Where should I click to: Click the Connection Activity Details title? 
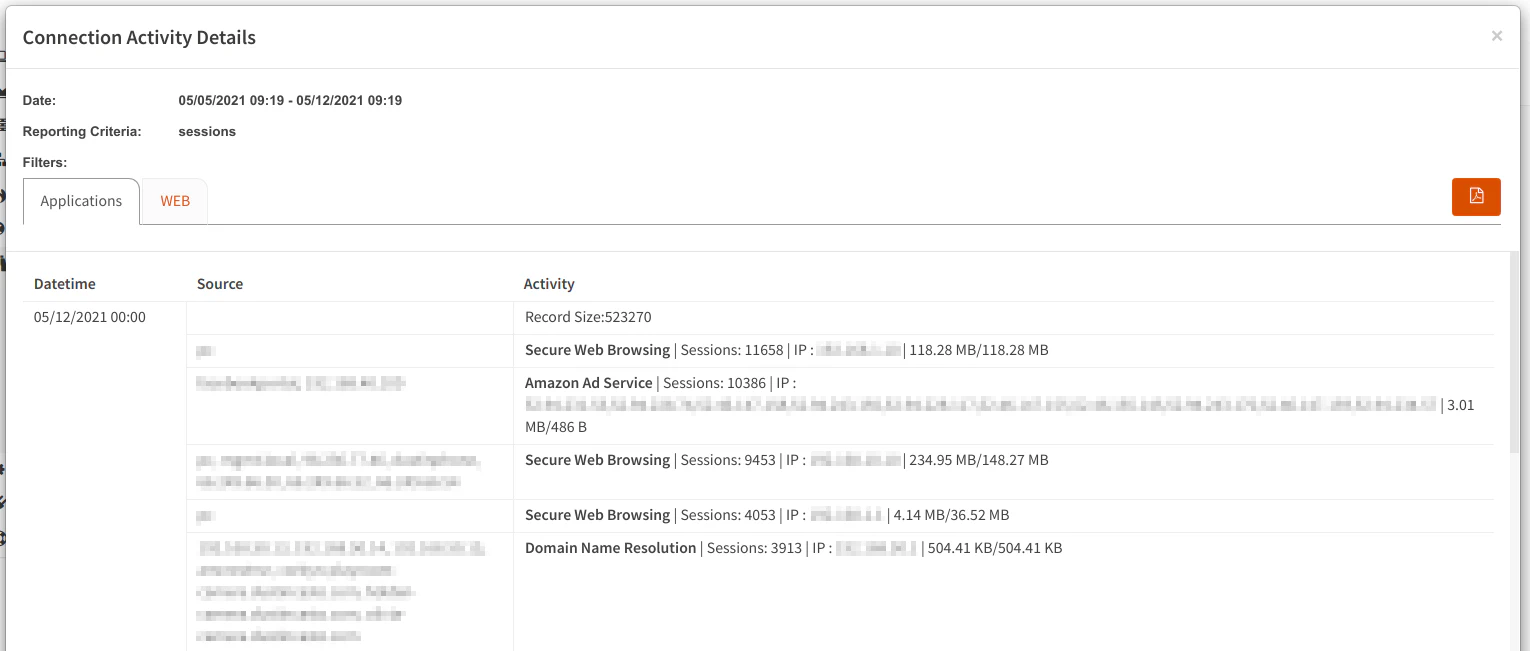point(139,38)
